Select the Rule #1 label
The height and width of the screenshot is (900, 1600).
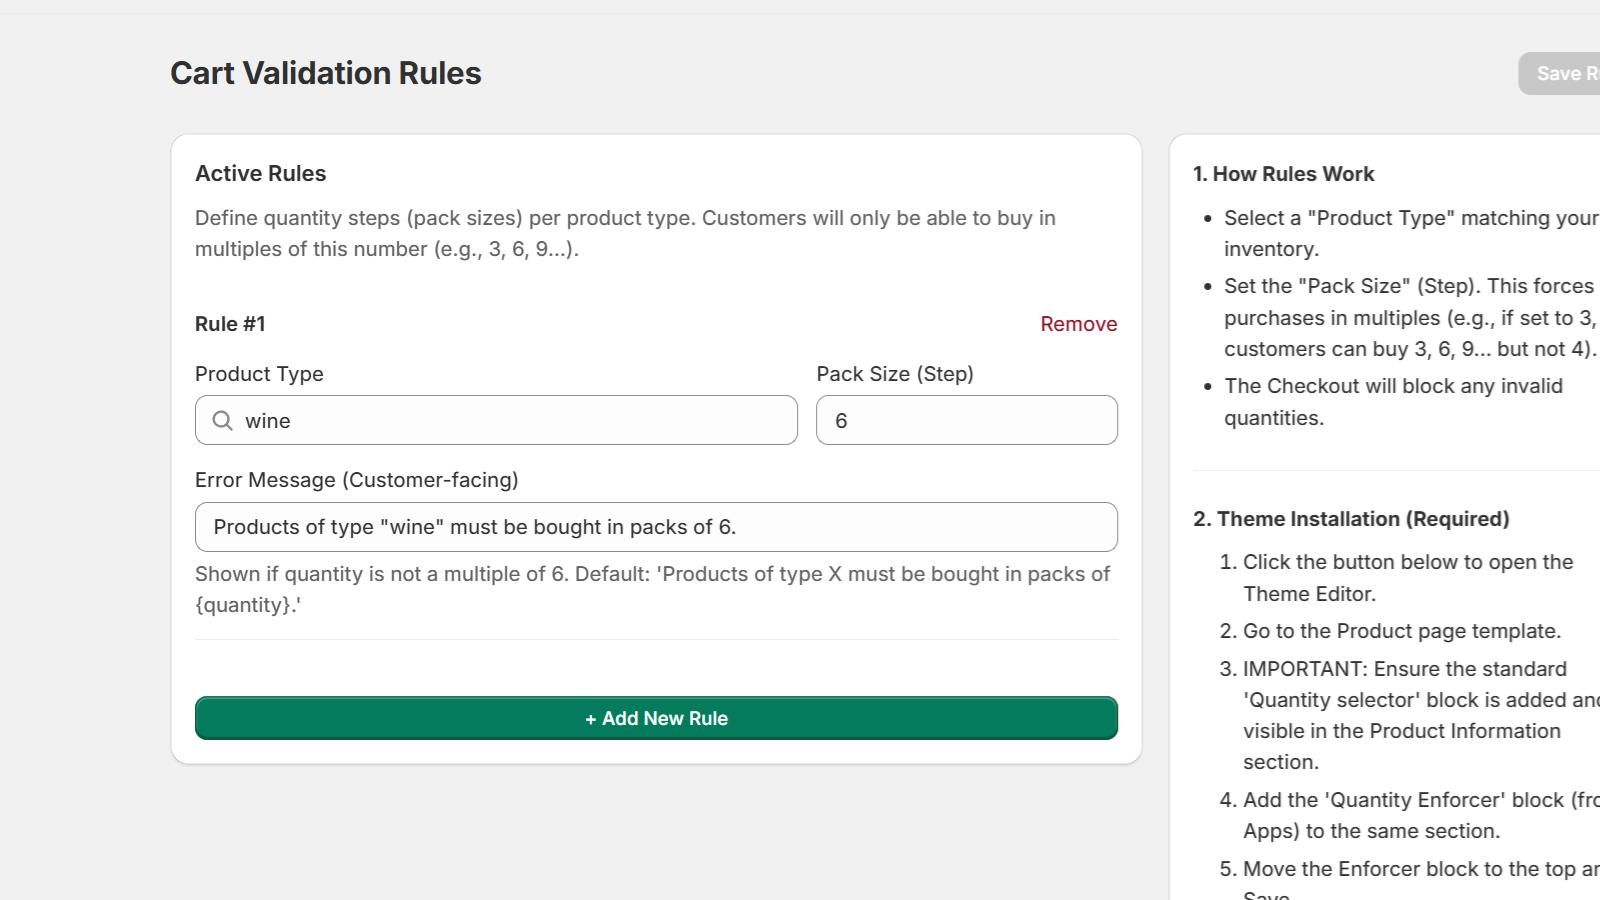(x=230, y=324)
